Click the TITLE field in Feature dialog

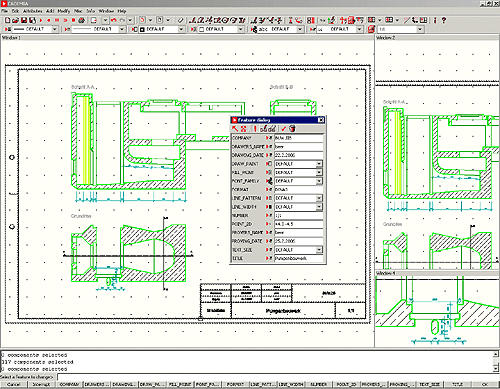click(x=299, y=258)
